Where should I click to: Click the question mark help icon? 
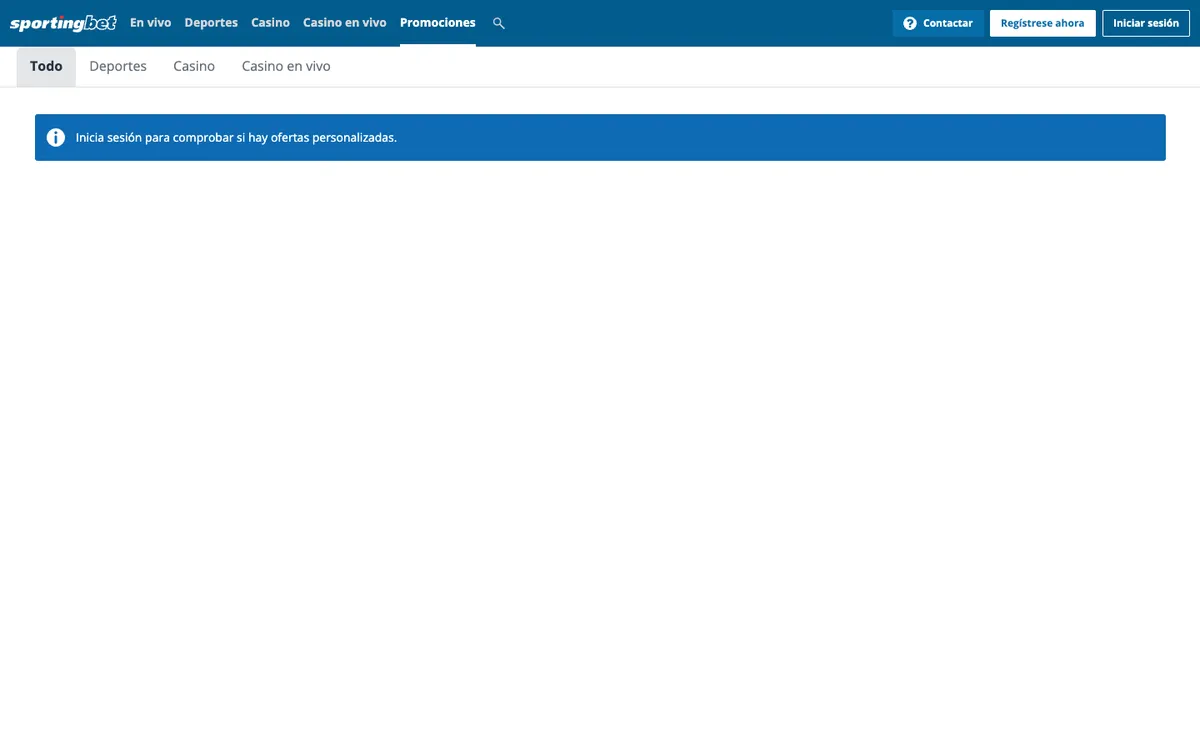pos(910,23)
